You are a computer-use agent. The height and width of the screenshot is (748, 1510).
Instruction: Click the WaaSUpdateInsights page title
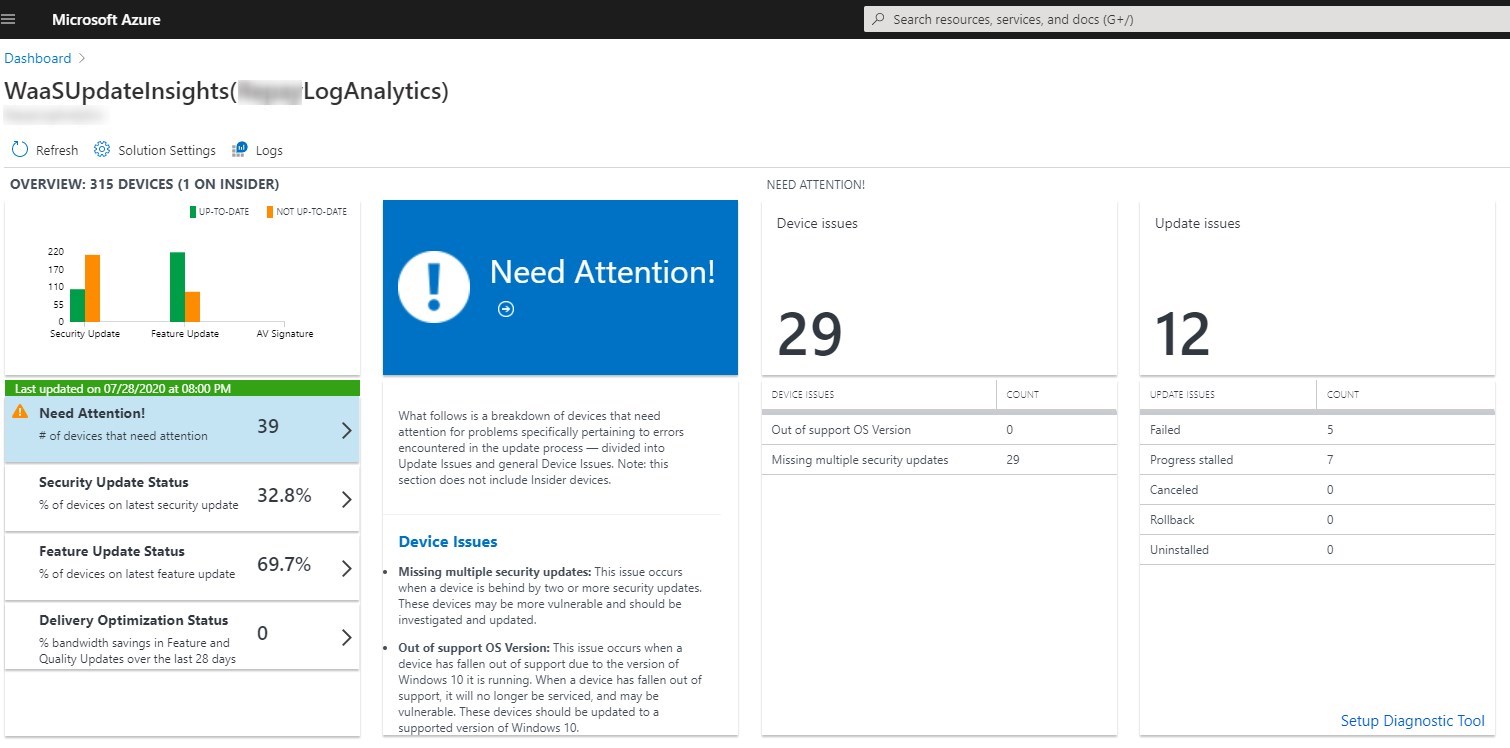226,91
